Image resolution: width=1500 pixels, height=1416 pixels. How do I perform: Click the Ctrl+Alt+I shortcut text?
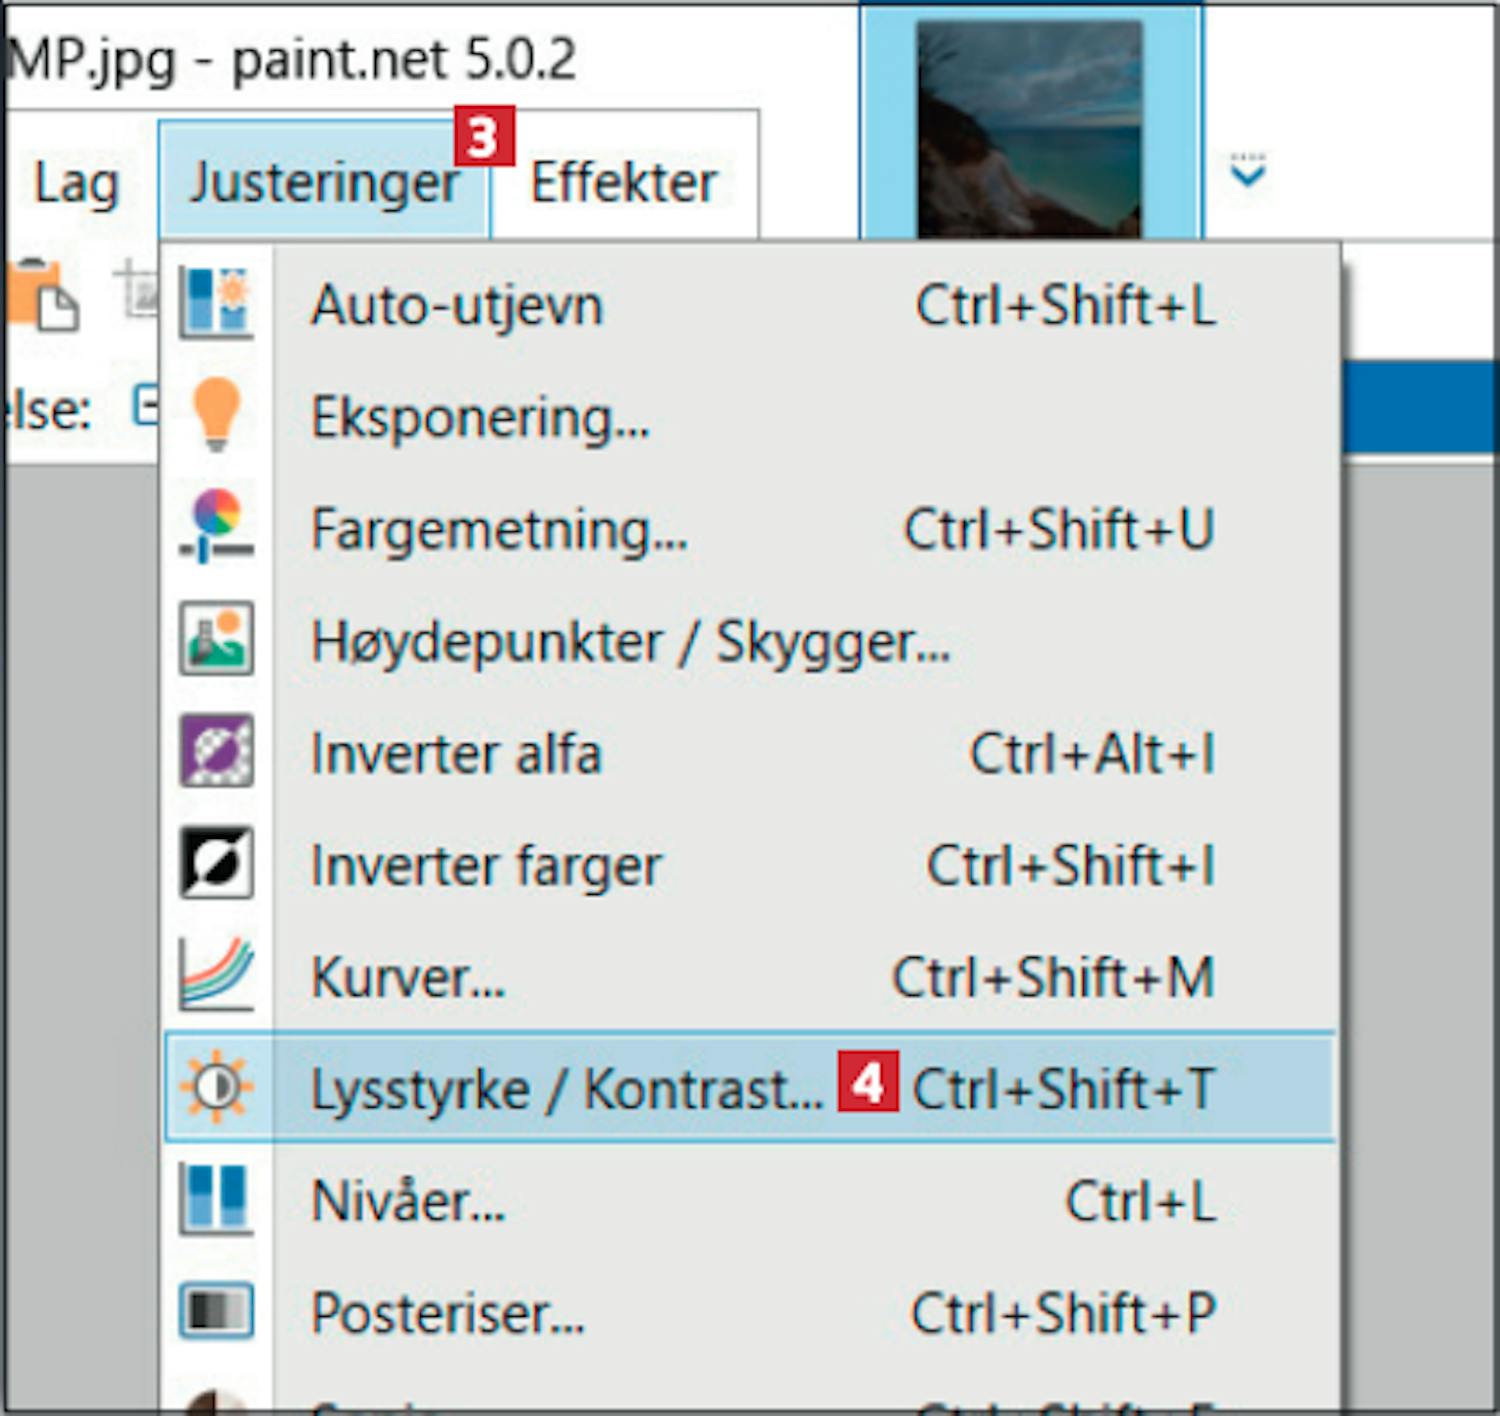[1093, 752]
